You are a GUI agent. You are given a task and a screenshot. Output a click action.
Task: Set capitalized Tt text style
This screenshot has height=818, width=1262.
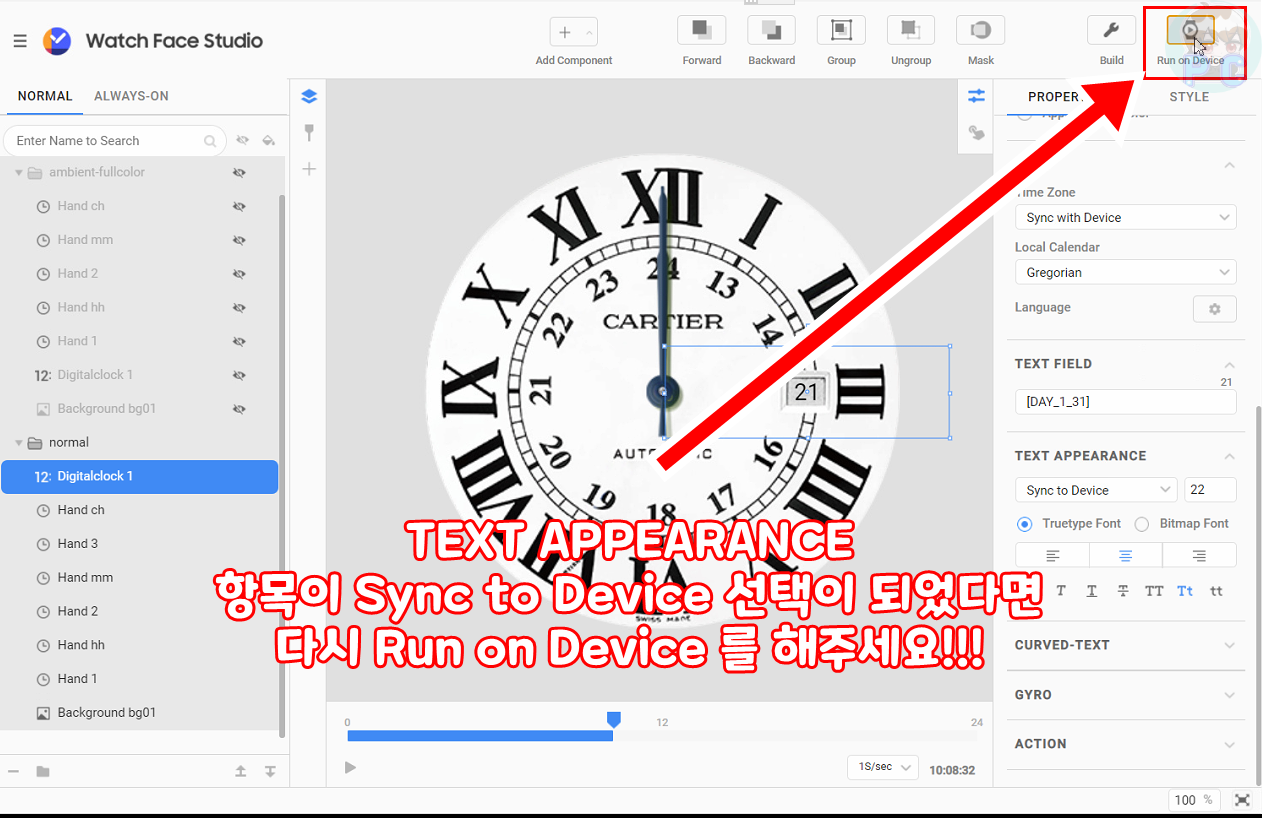pyautogui.click(x=1185, y=591)
